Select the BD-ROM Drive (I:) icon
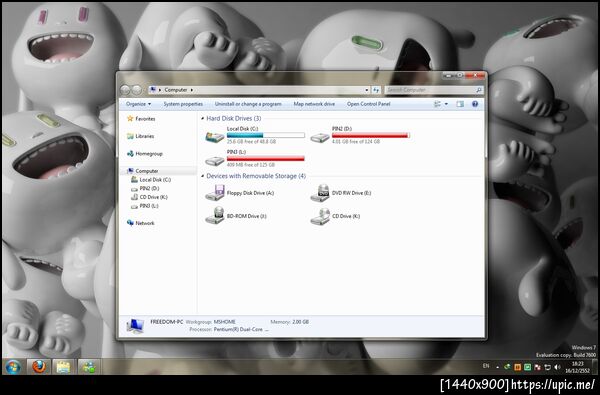This screenshot has height=395, width=600. tap(215, 215)
